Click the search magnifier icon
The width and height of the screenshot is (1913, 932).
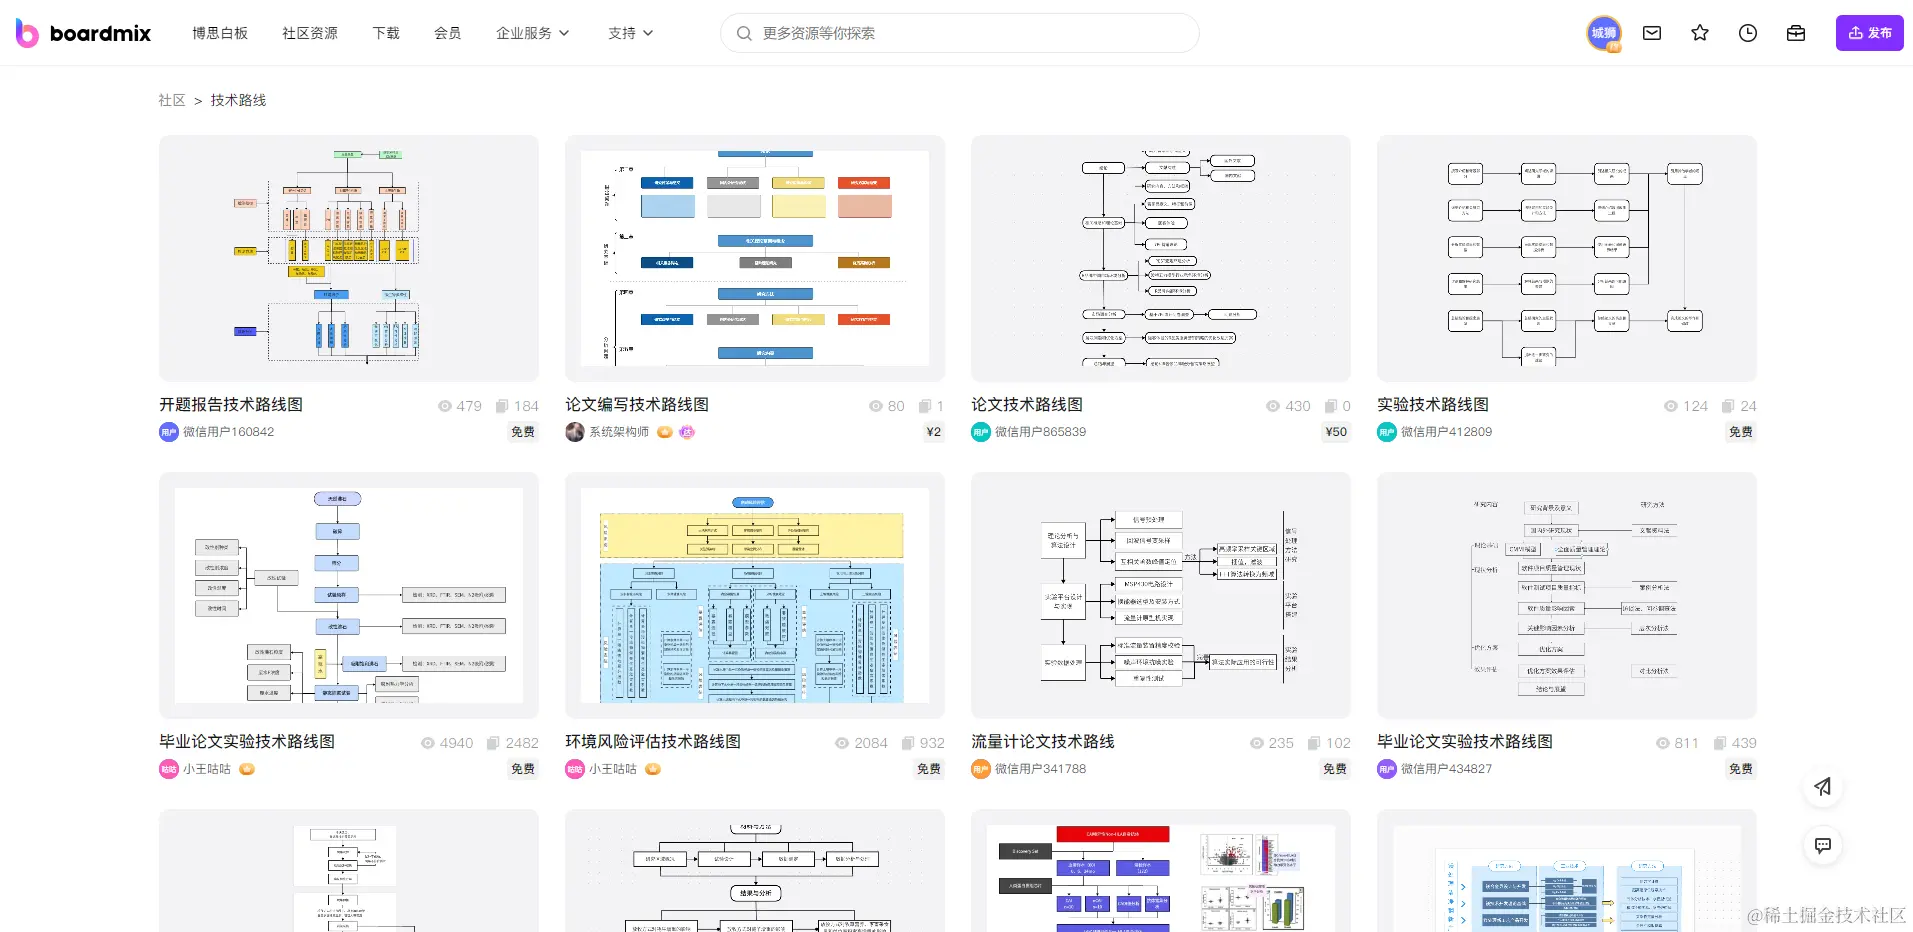coord(744,33)
